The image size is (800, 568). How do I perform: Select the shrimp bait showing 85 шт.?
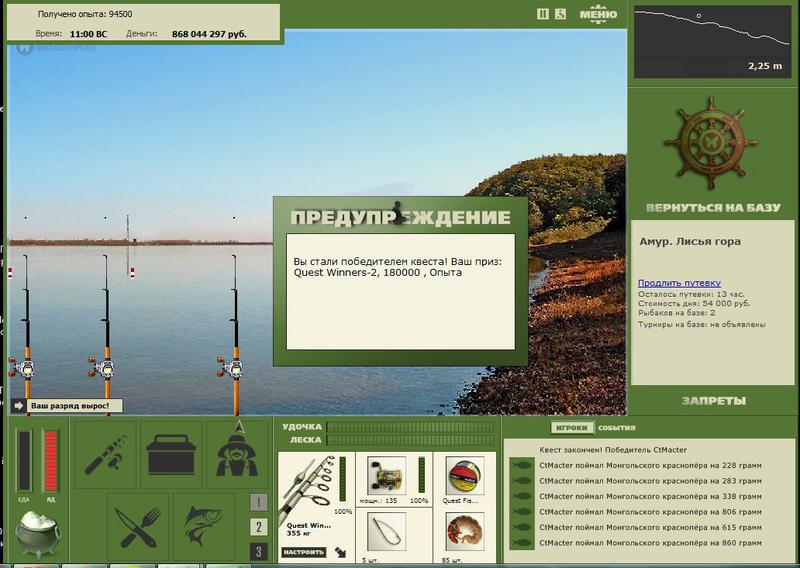point(464,532)
